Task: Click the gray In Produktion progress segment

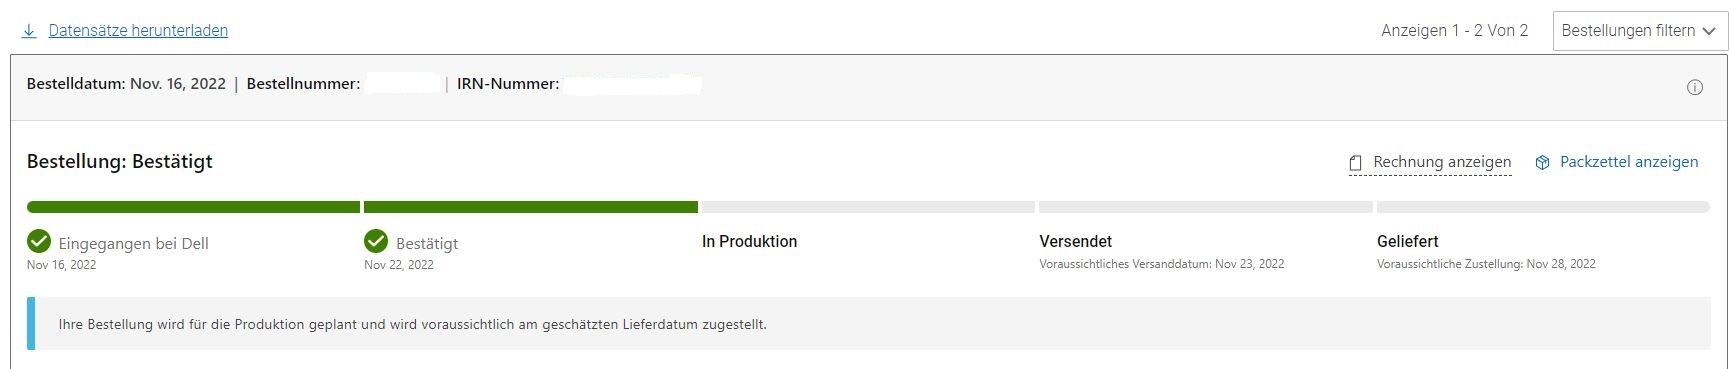Action: [x=868, y=207]
